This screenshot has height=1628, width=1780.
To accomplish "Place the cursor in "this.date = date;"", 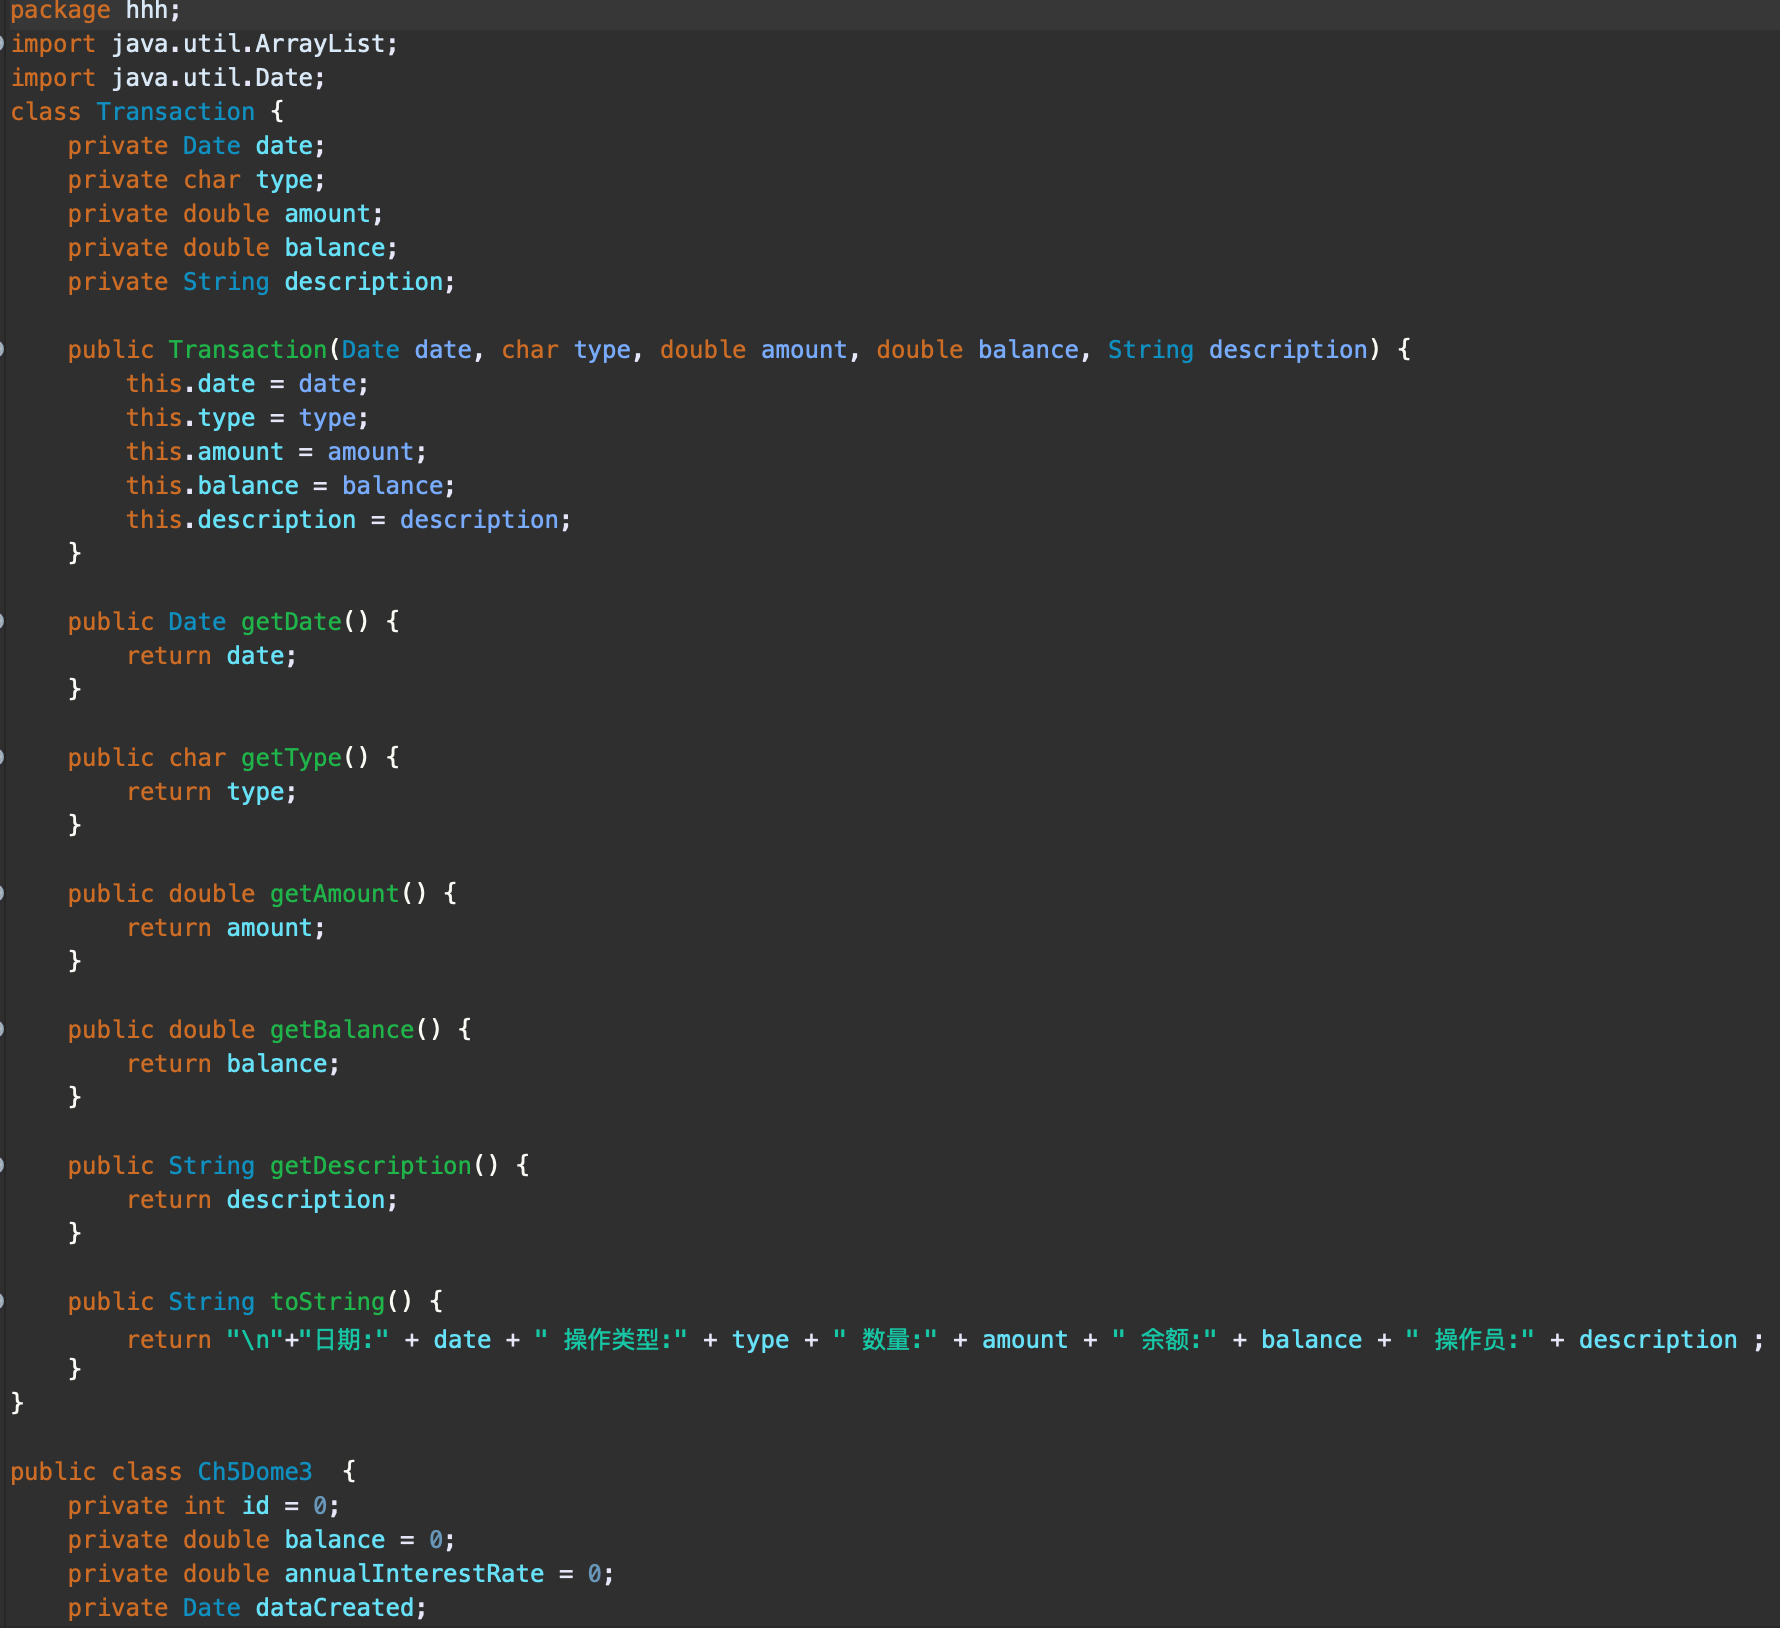I will pyautogui.click(x=247, y=384).
